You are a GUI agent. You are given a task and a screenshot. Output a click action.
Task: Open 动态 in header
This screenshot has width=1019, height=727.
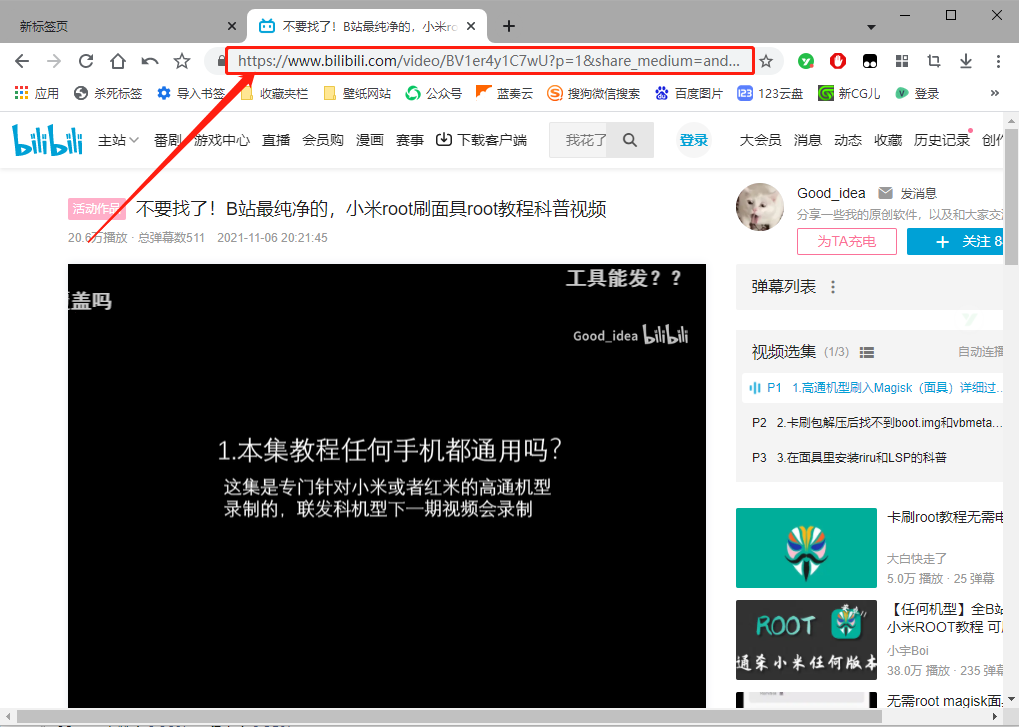[x=847, y=140]
